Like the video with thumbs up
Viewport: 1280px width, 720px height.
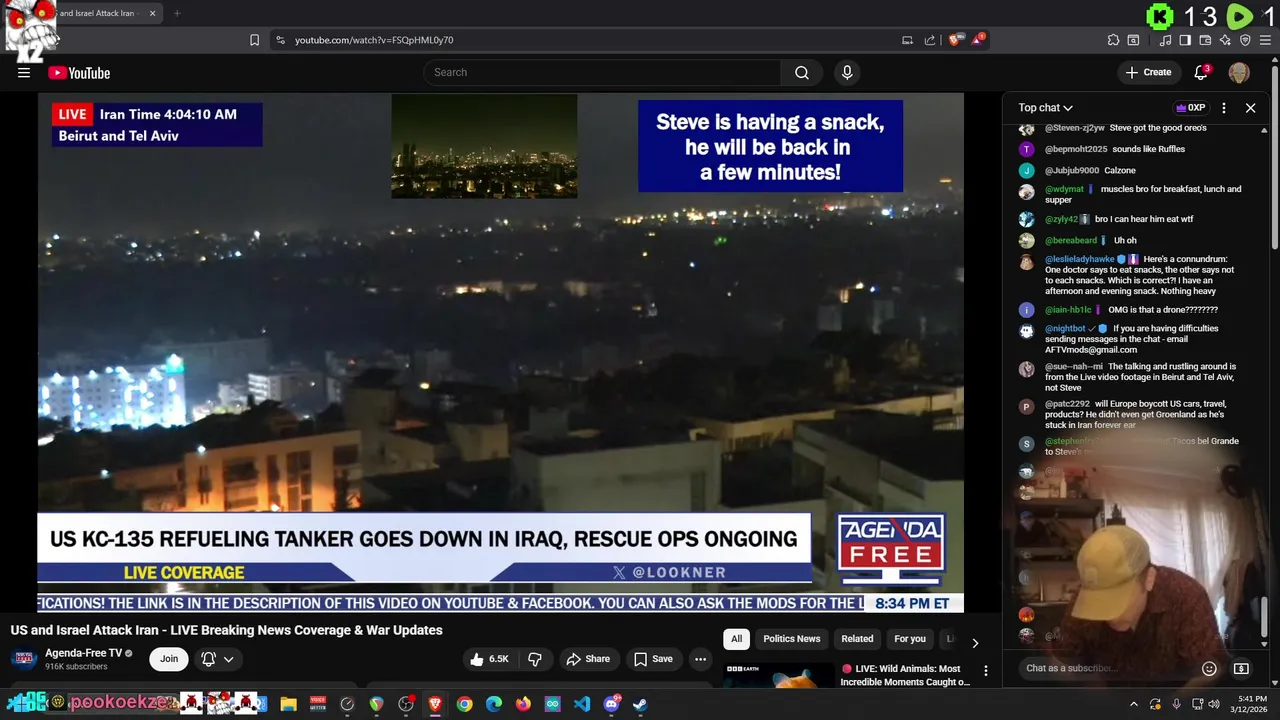[489, 659]
